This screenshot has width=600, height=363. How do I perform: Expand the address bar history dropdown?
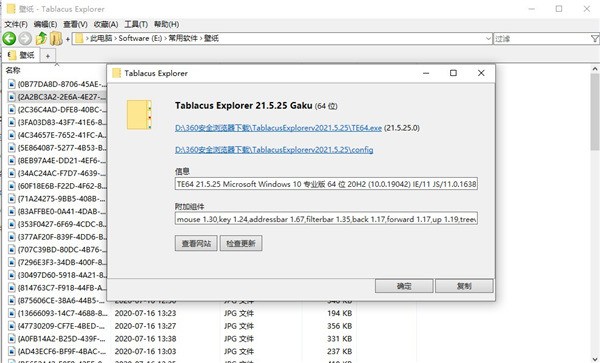(488, 38)
